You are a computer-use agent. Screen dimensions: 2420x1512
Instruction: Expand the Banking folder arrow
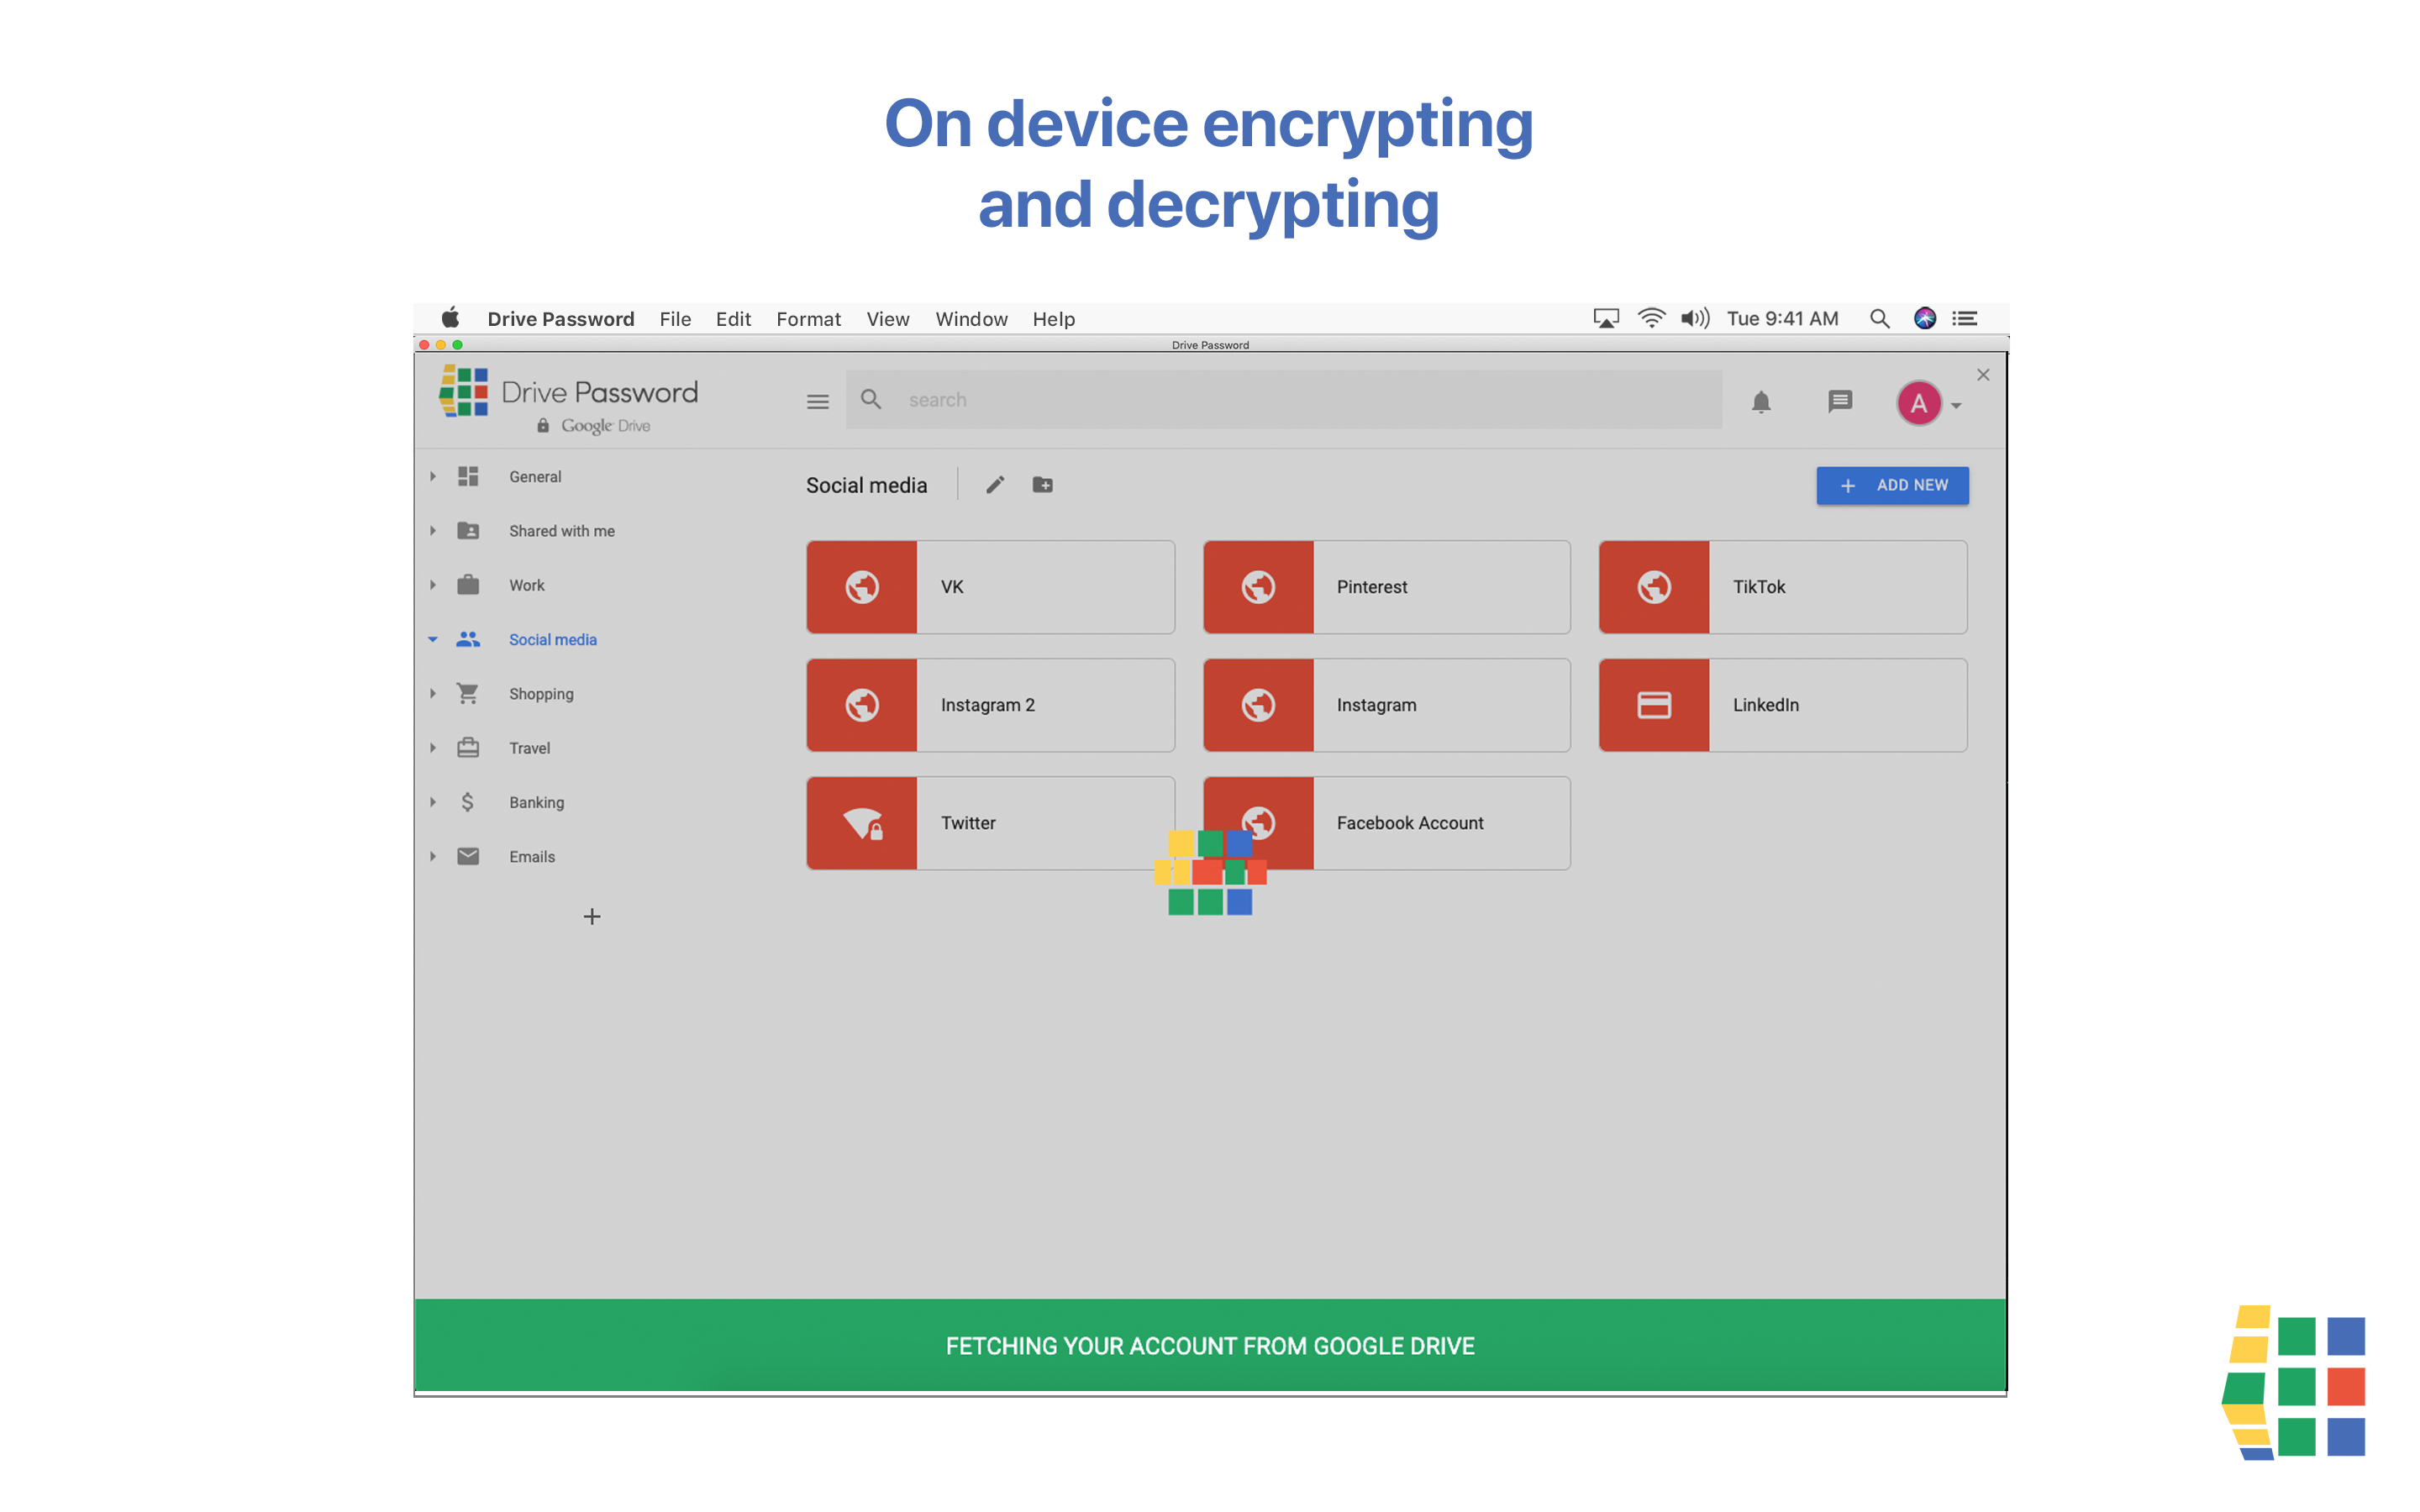pyautogui.click(x=433, y=802)
